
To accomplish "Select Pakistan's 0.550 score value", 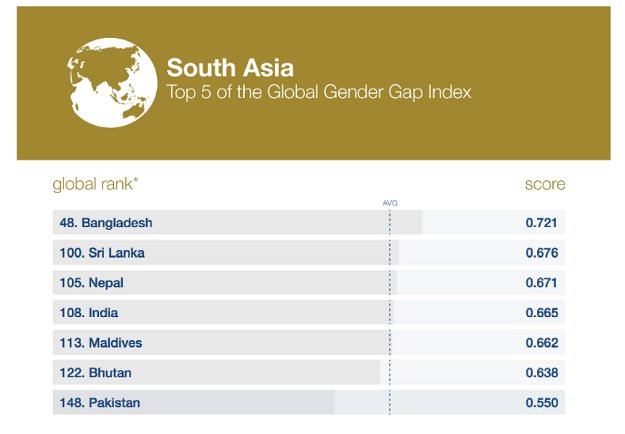I will tap(542, 403).
